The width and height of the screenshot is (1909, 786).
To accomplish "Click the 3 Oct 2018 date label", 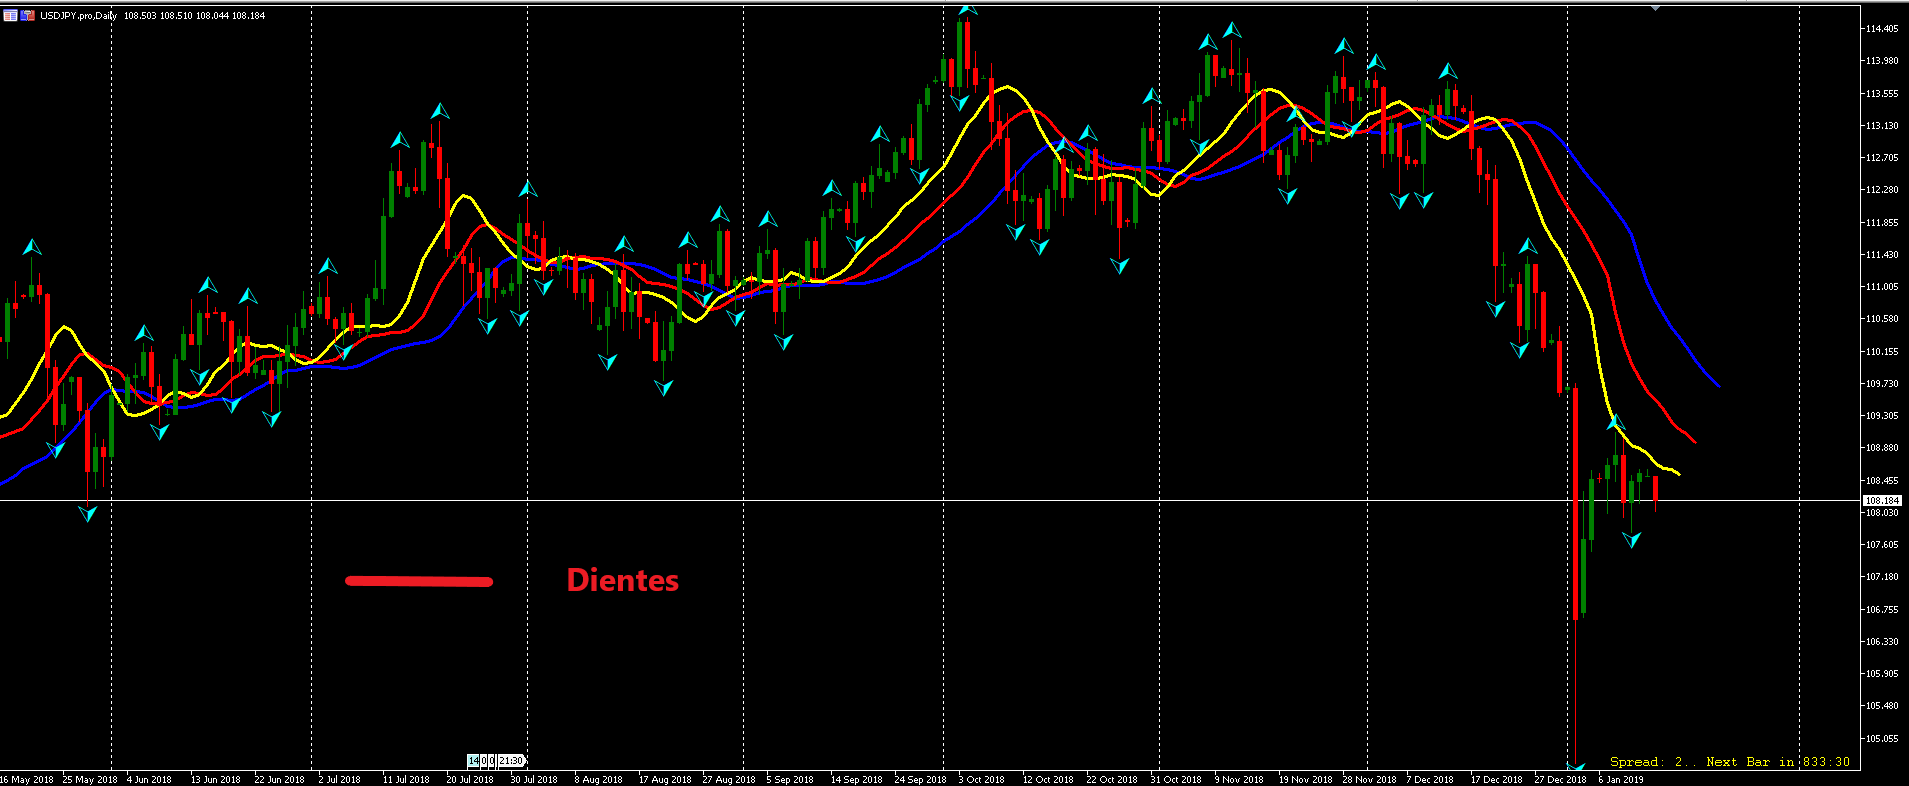I will pos(981,779).
